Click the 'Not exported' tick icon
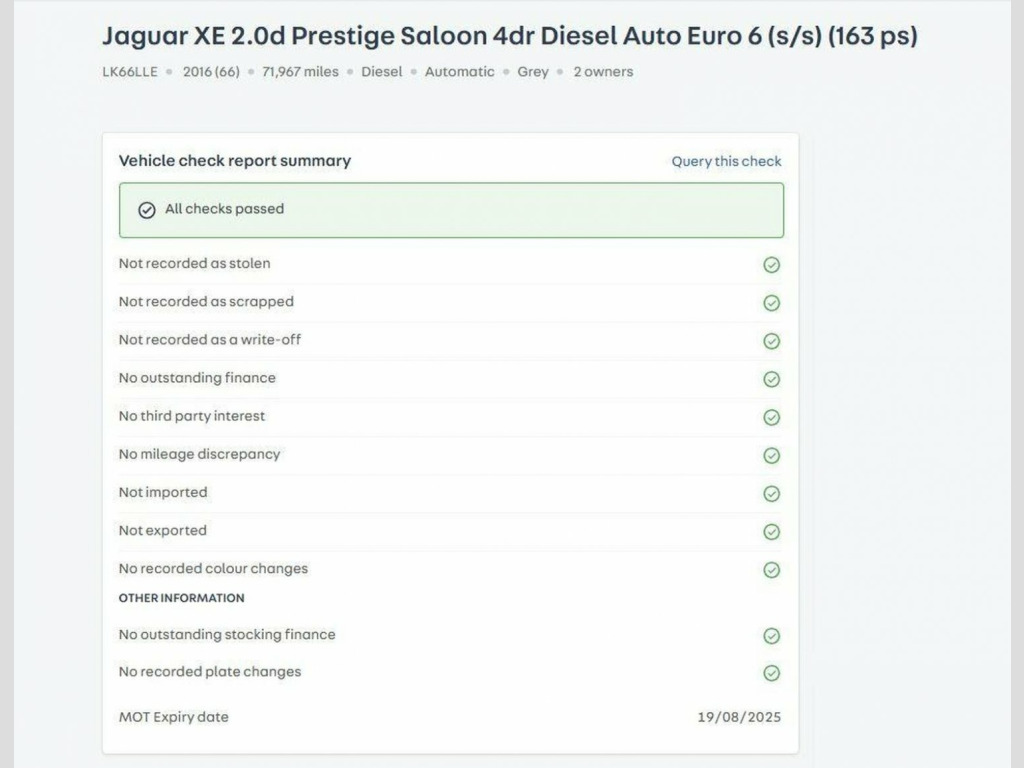The image size is (1024, 768). click(771, 531)
